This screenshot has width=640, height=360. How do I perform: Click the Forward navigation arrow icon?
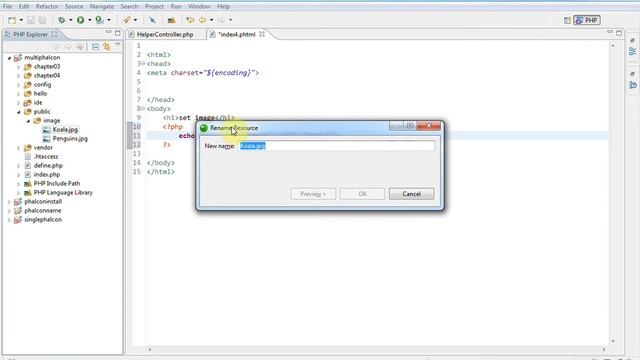tap(221, 20)
